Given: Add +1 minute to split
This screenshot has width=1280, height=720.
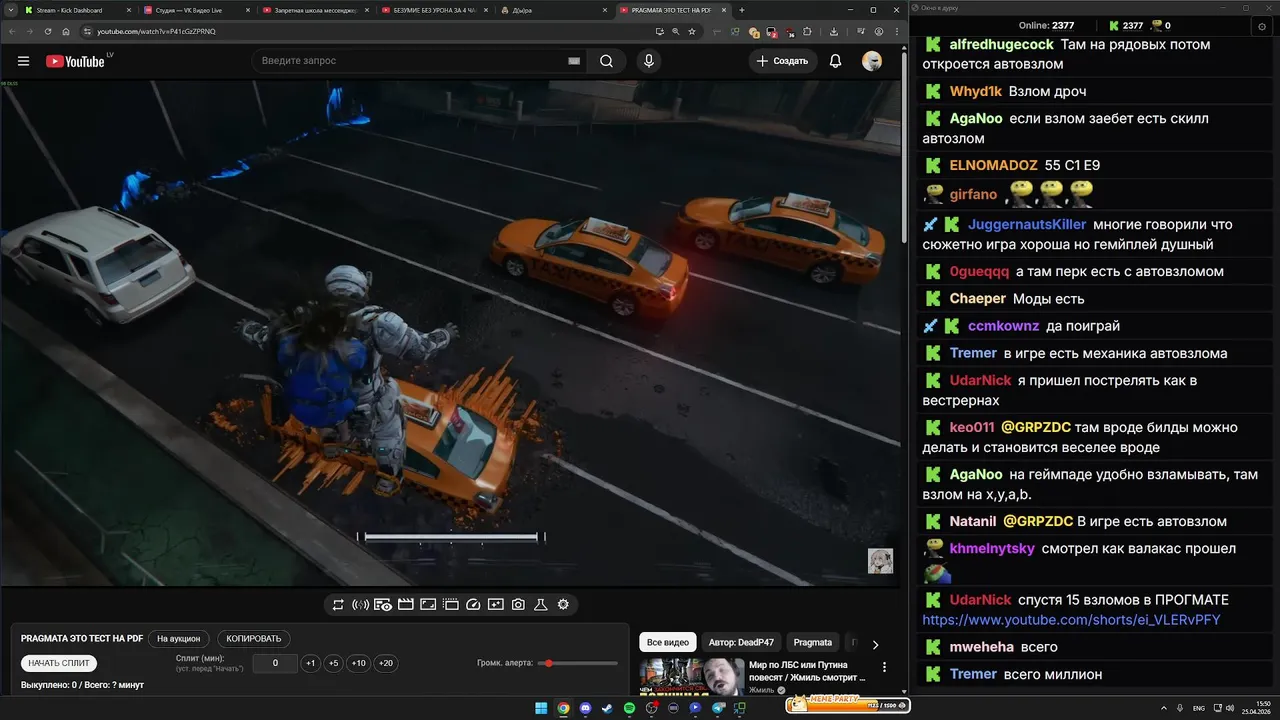Looking at the screenshot, I should coord(311,663).
